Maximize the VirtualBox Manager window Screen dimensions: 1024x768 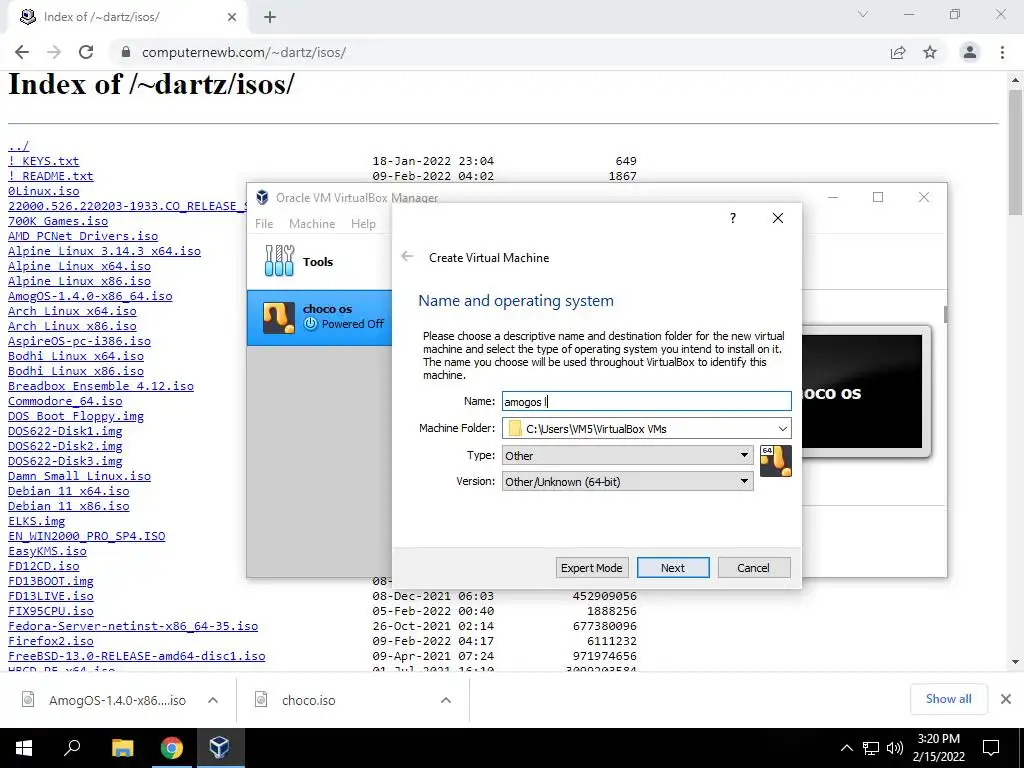(x=878, y=197)
